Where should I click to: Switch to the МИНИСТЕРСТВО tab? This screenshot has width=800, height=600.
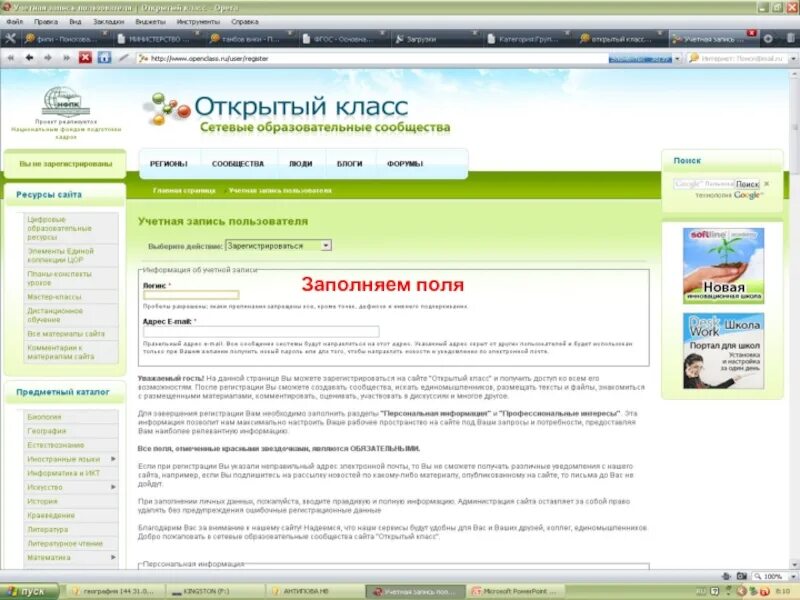pyautogui.click(x=158, y=39)
